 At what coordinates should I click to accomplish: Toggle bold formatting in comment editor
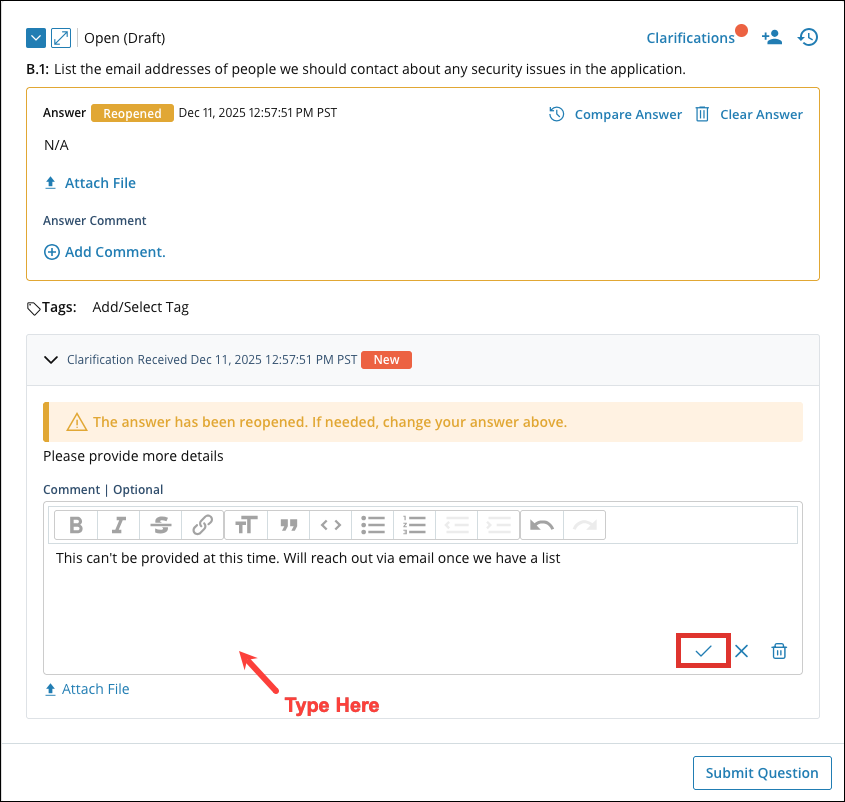coord(75,525)
